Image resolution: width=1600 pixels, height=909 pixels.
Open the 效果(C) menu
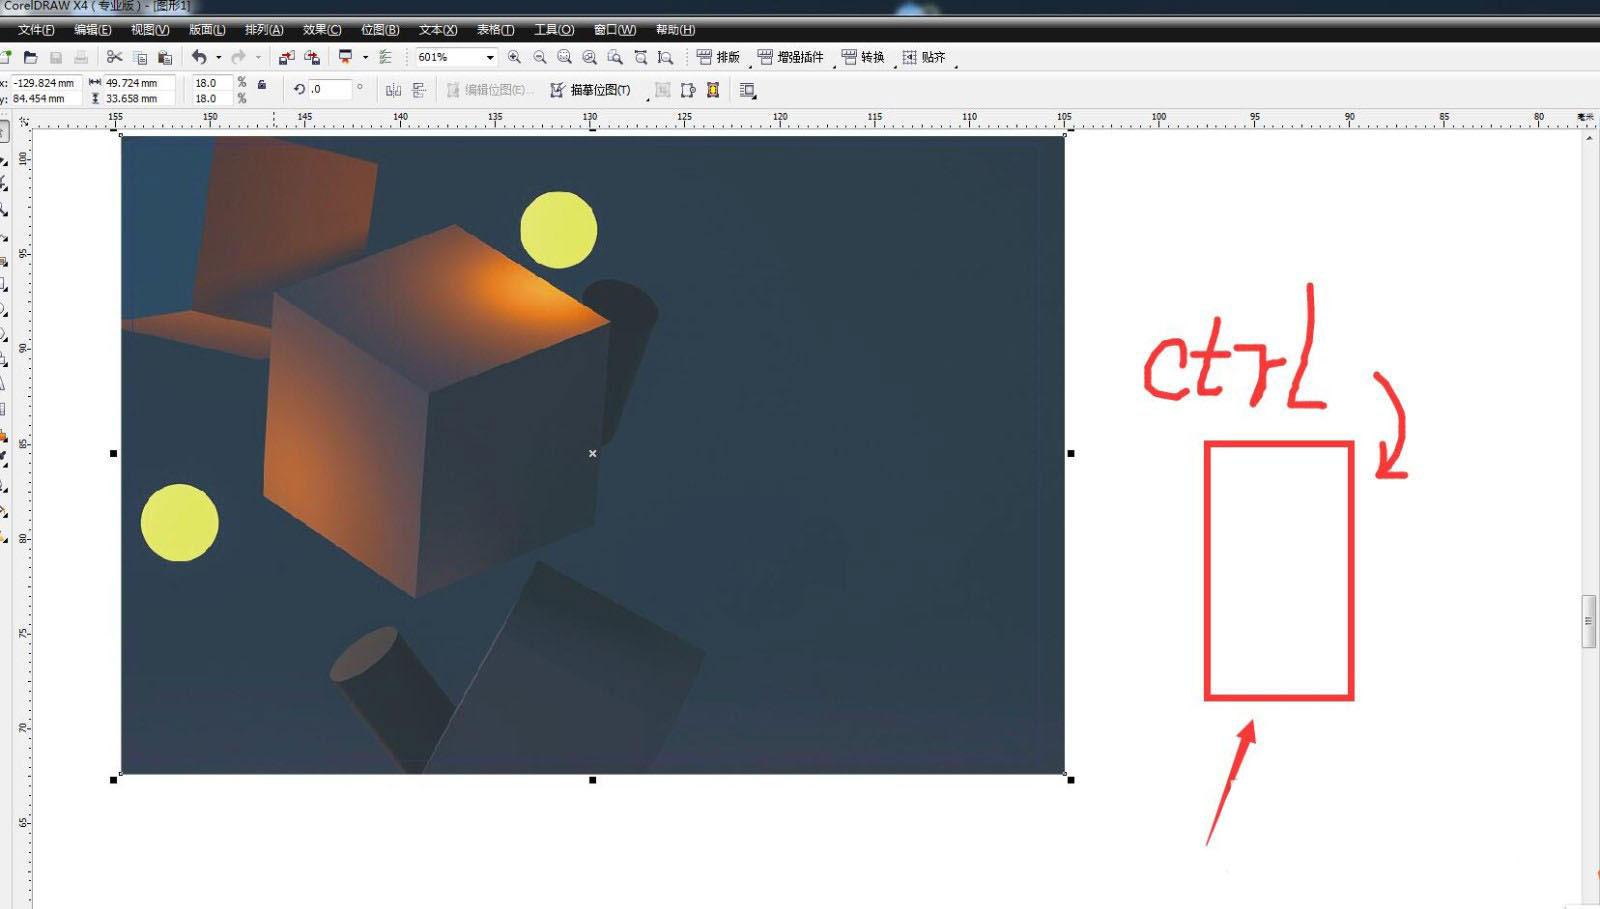[x=321, y=30]
